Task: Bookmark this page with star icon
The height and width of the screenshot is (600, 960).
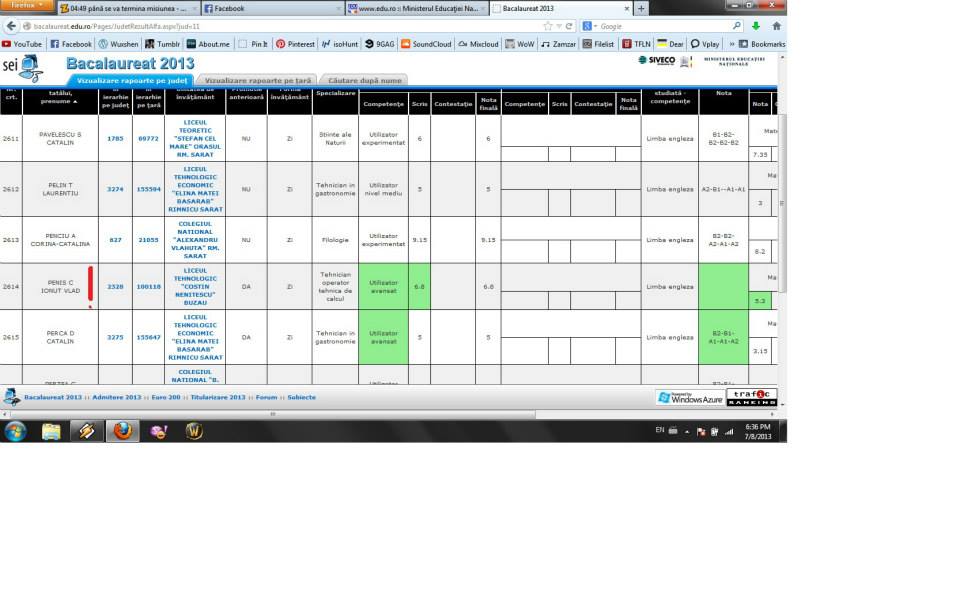Action: click(547, 26)
